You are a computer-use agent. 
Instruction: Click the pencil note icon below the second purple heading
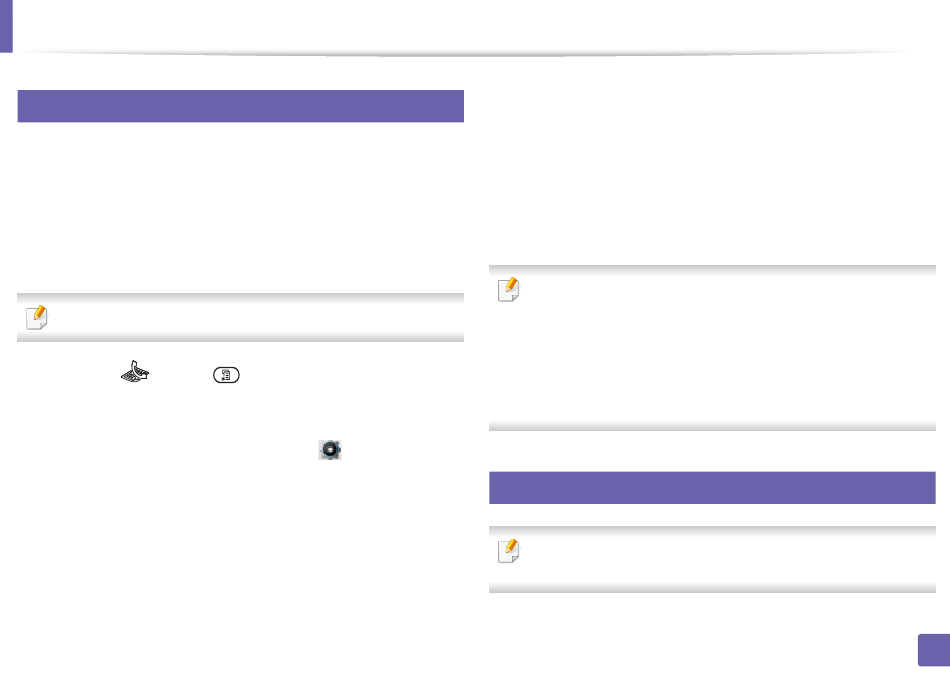508,551
